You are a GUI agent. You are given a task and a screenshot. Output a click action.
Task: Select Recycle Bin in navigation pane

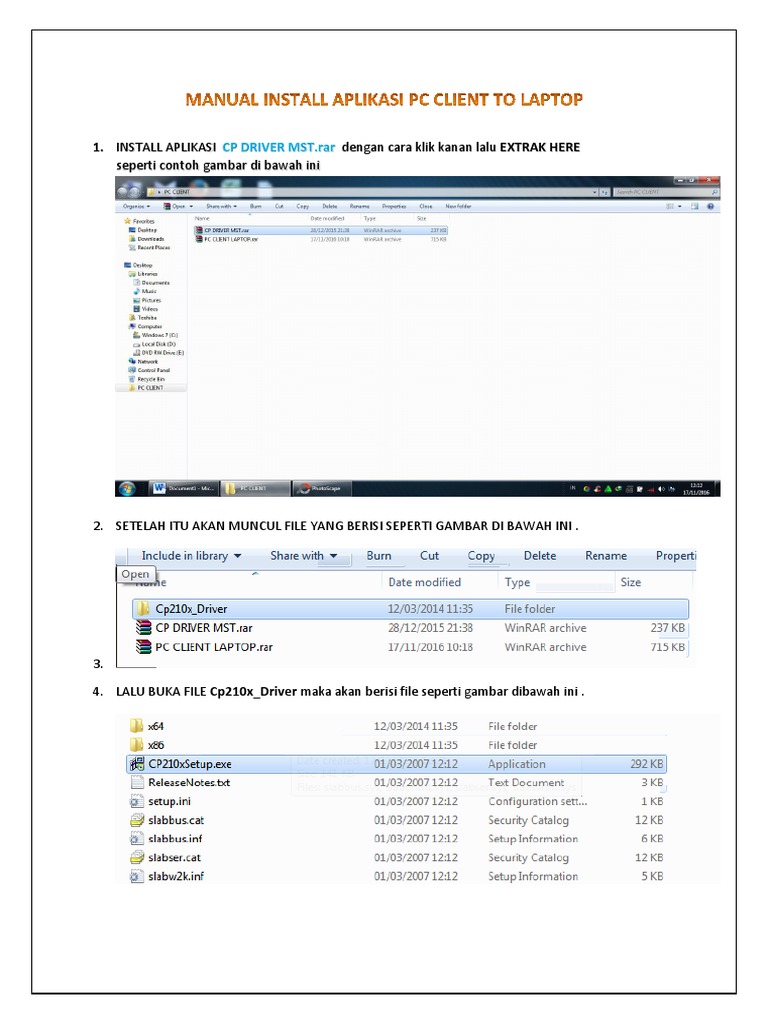pyautogui.click(x=147, y=379)
